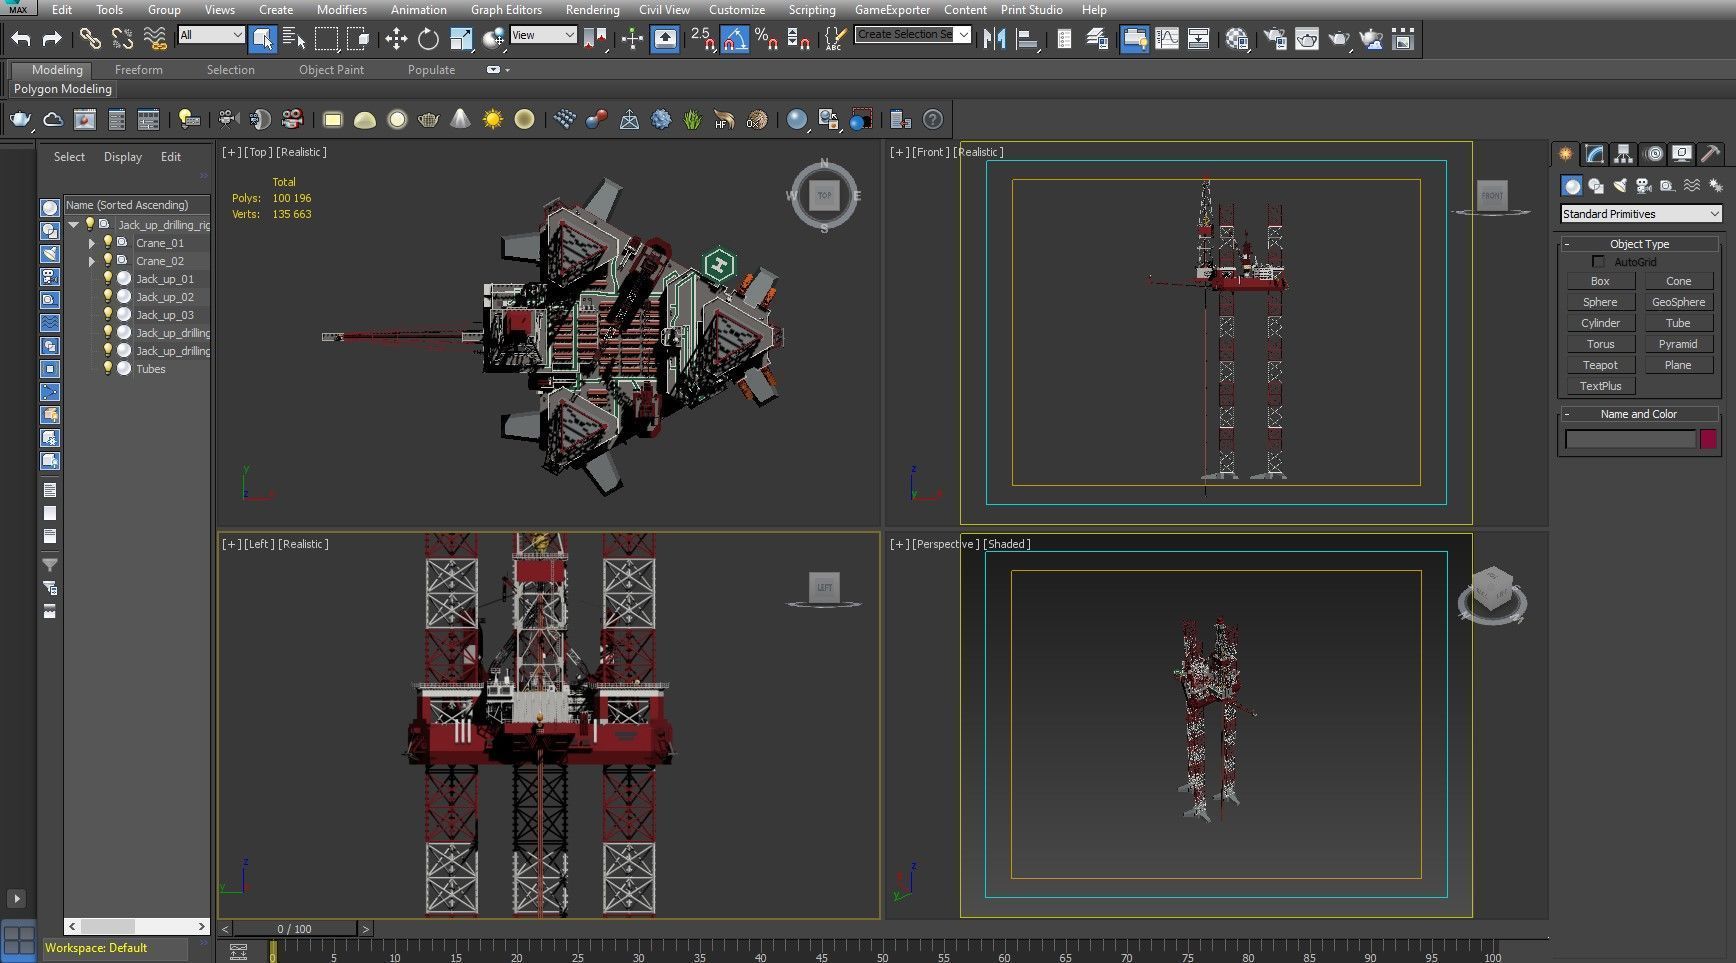Click the green grass icon in lower toolbar
1736x963 pixels.
[692, 120]
